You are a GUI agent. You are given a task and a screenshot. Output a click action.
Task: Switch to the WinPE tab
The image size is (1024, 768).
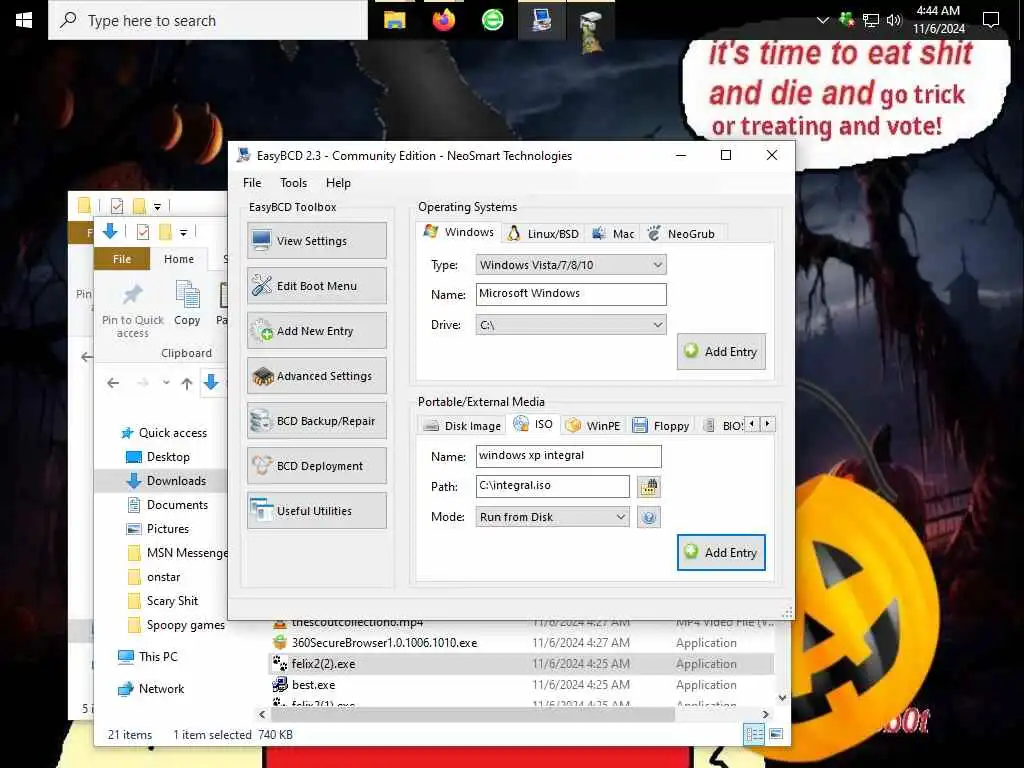[x=593, y=426]
